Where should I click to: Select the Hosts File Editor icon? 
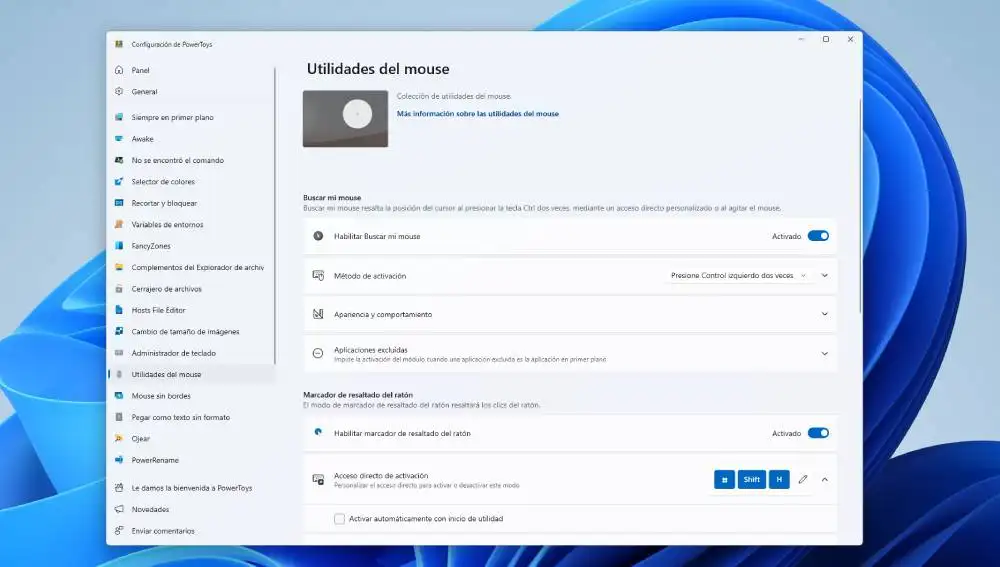pos(119,310)
